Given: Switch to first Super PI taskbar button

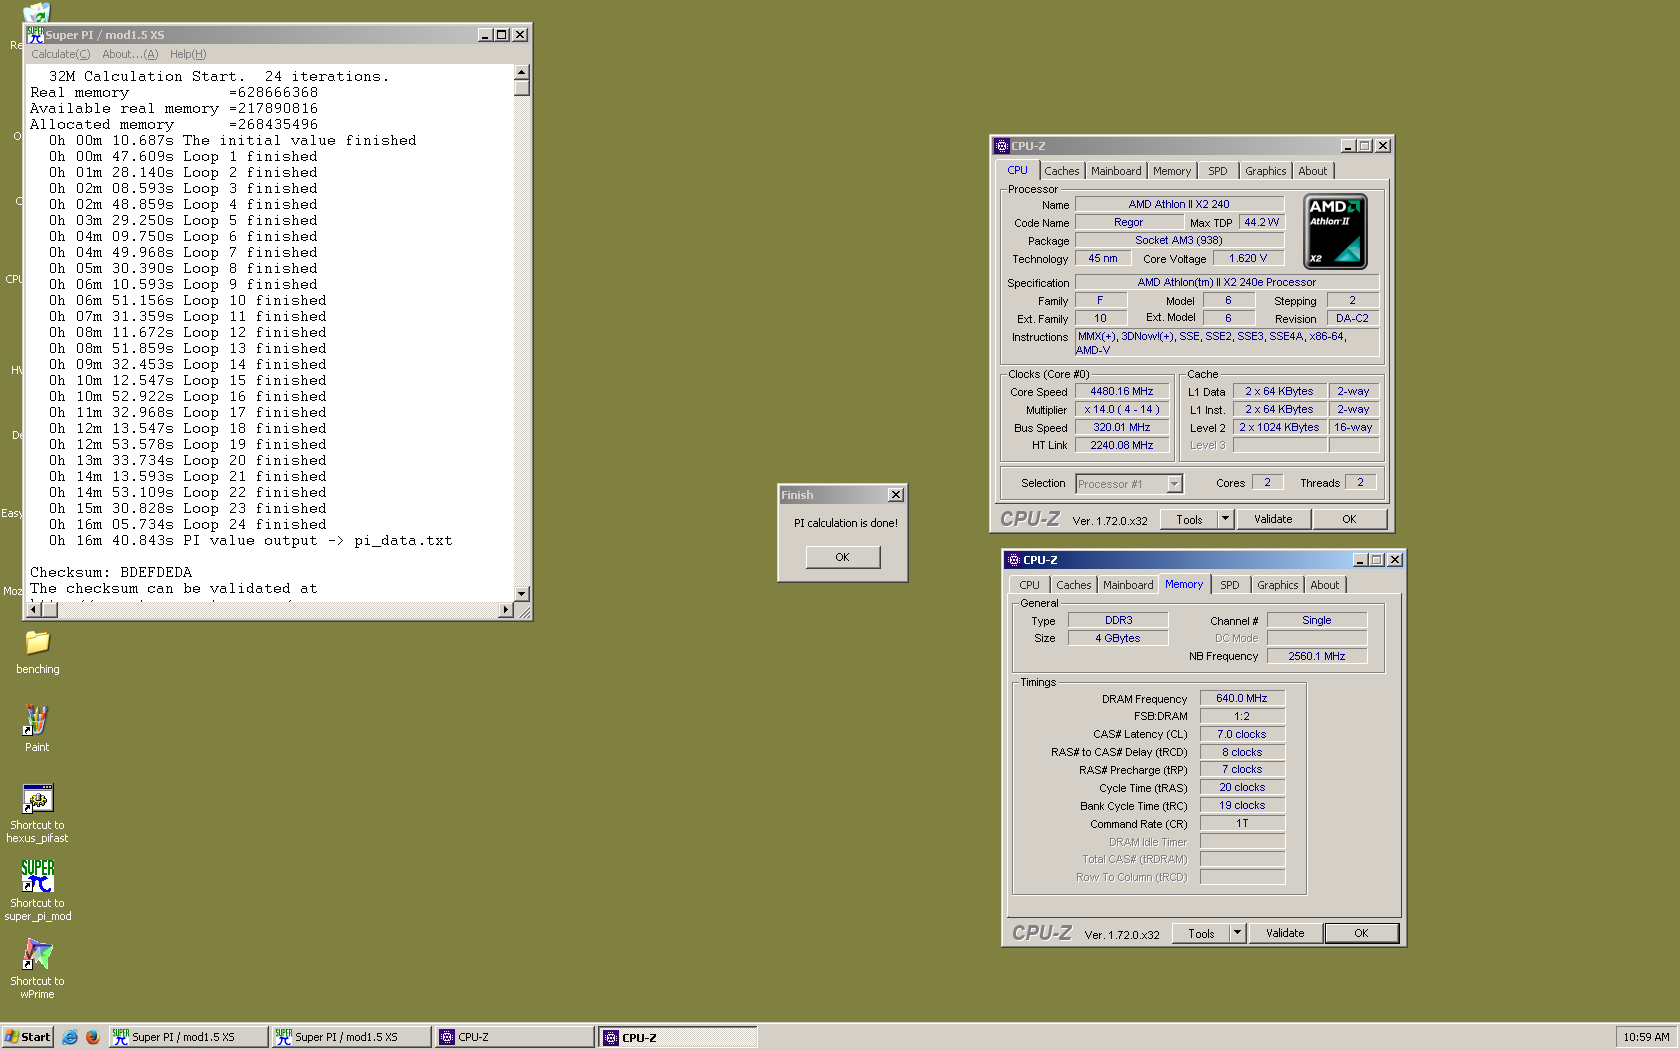Looking at the screenshot, I should tap(188, 1037).
